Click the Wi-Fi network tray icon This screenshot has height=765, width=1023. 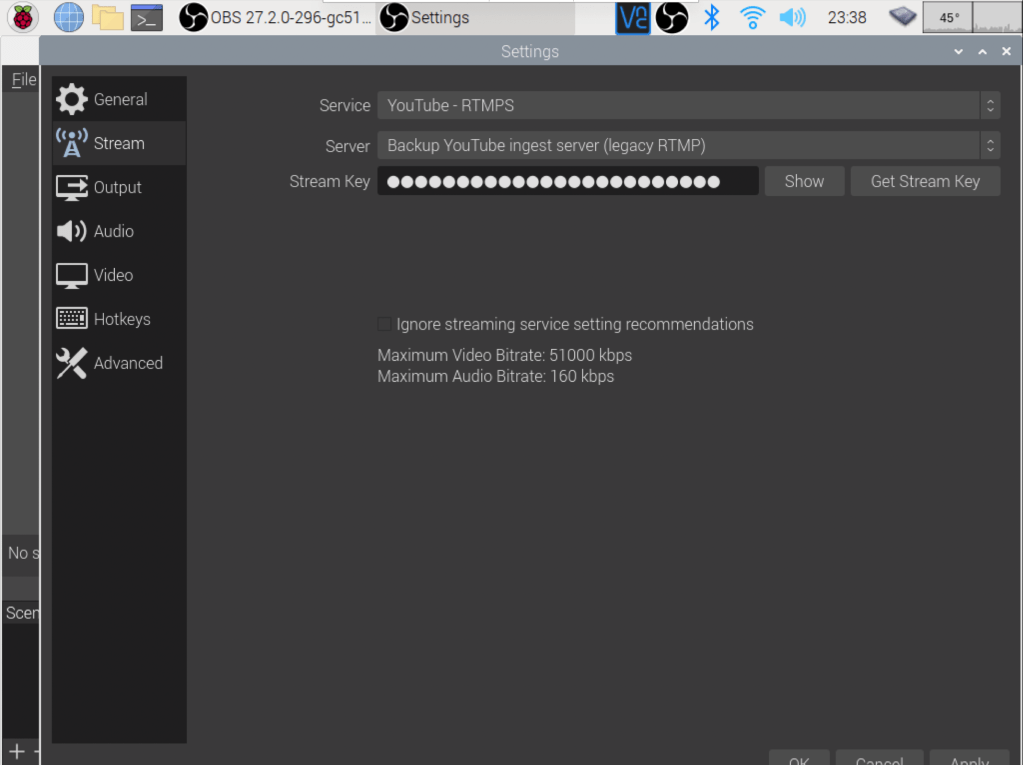752,17
